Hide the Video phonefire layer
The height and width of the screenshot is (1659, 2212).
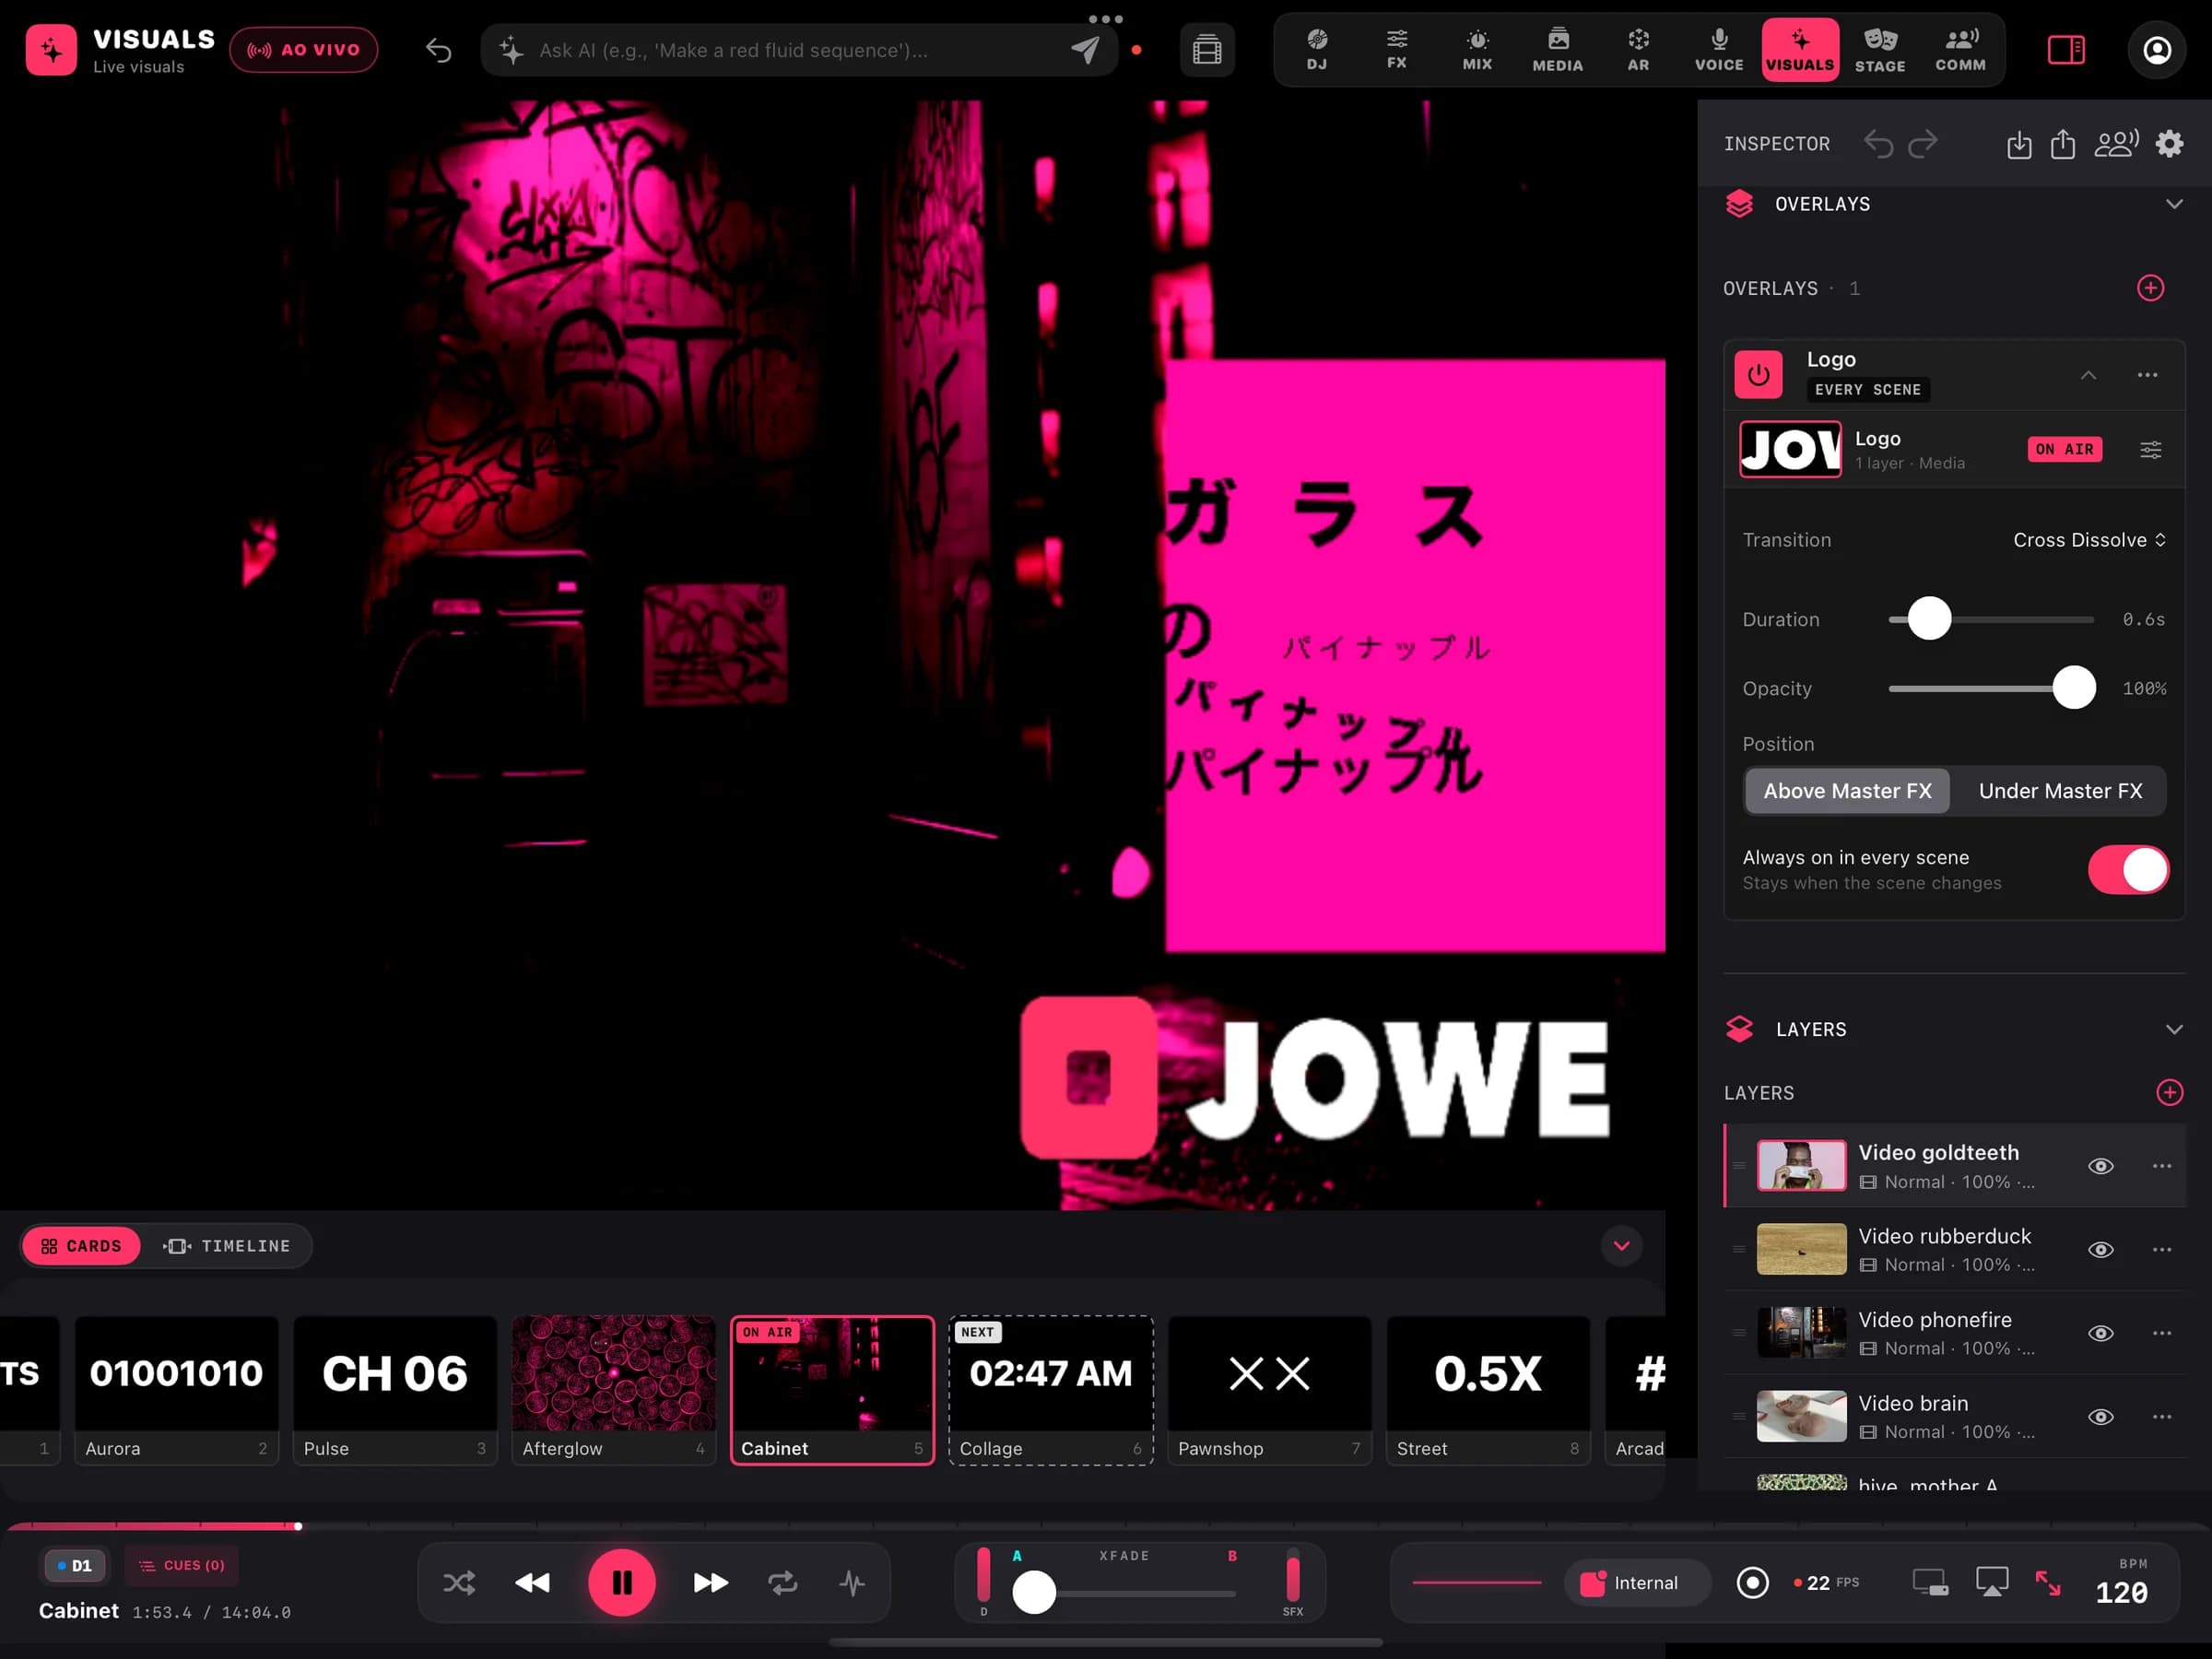click(x=2100, y=1333)
